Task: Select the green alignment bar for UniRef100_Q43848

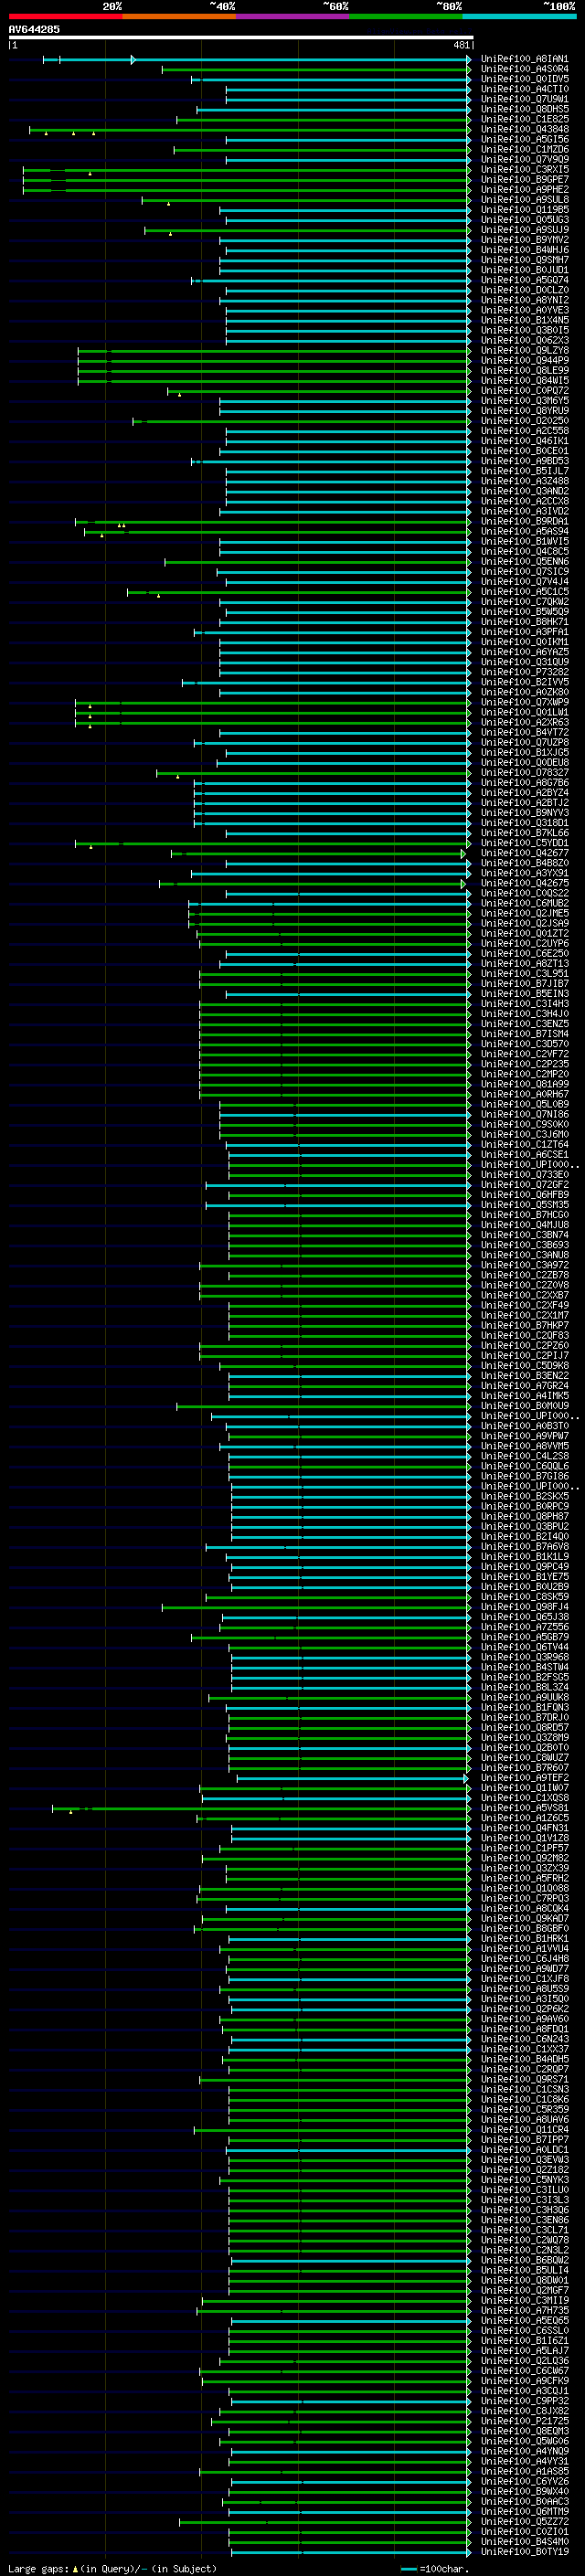Action: tap(250, 130)
